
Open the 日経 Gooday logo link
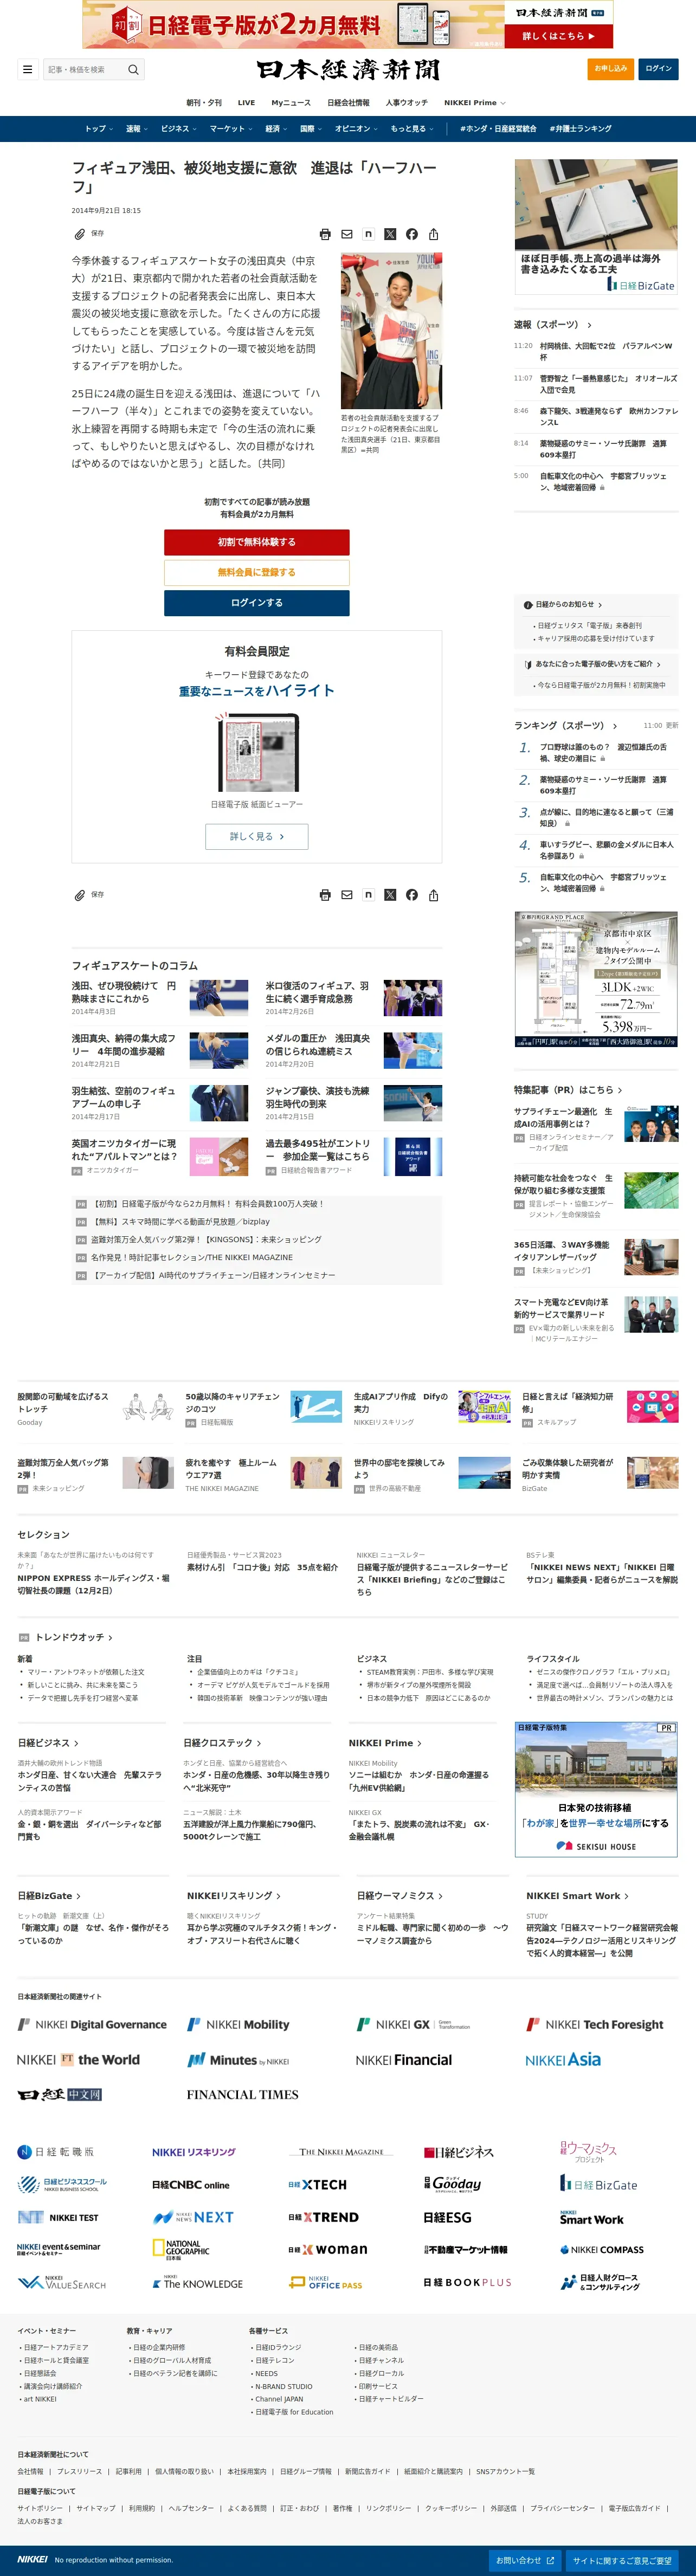452,2185
